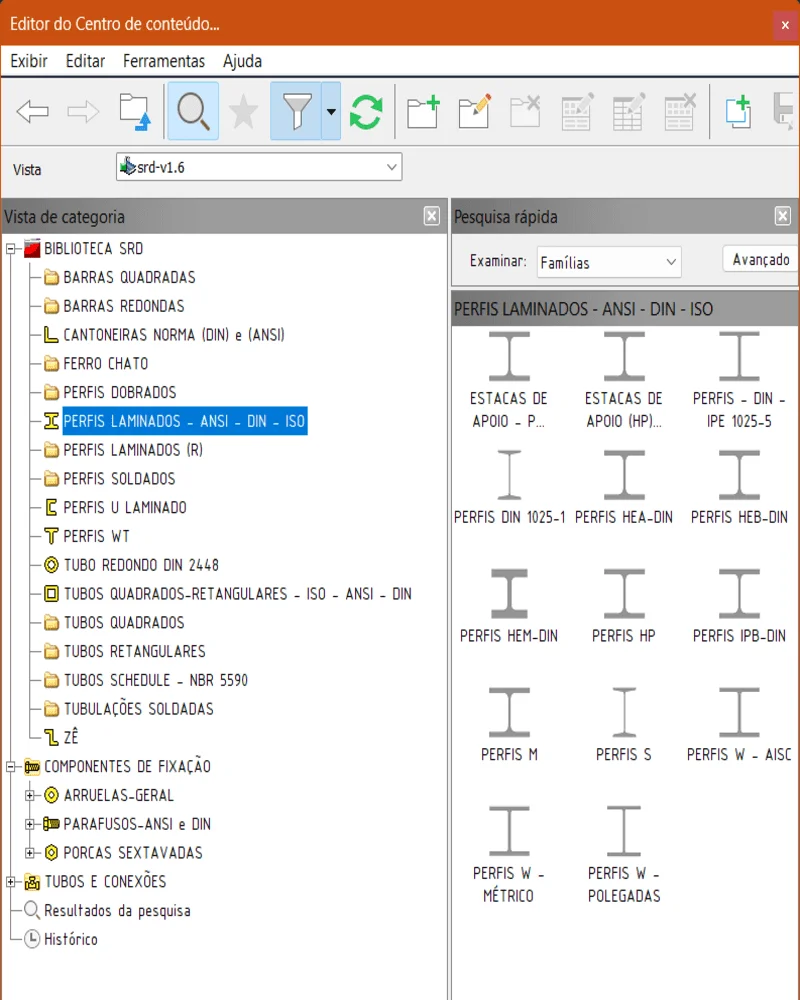Open the Vista library dropdown srd-v1.6
800x1000 pixels.
[259, 168]
